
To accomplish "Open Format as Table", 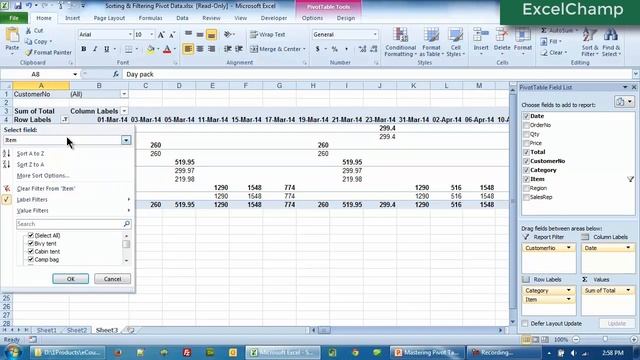I will [x=431, y=42].
